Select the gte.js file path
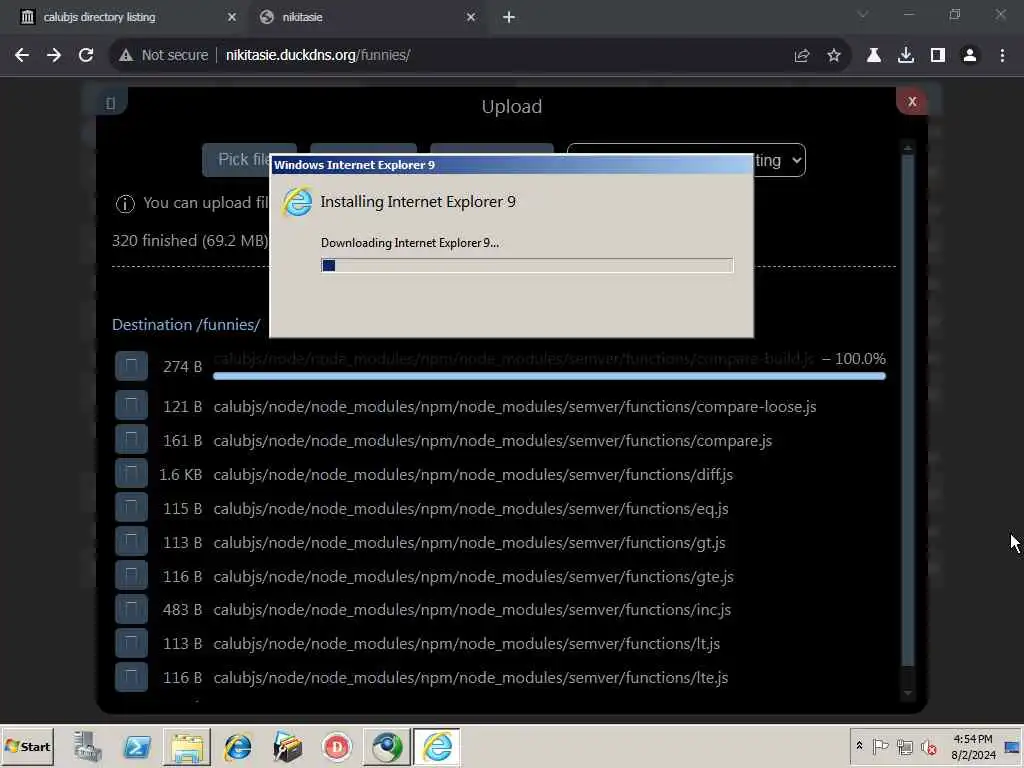This screenshot has width=1024, height=768. [473, 577]
